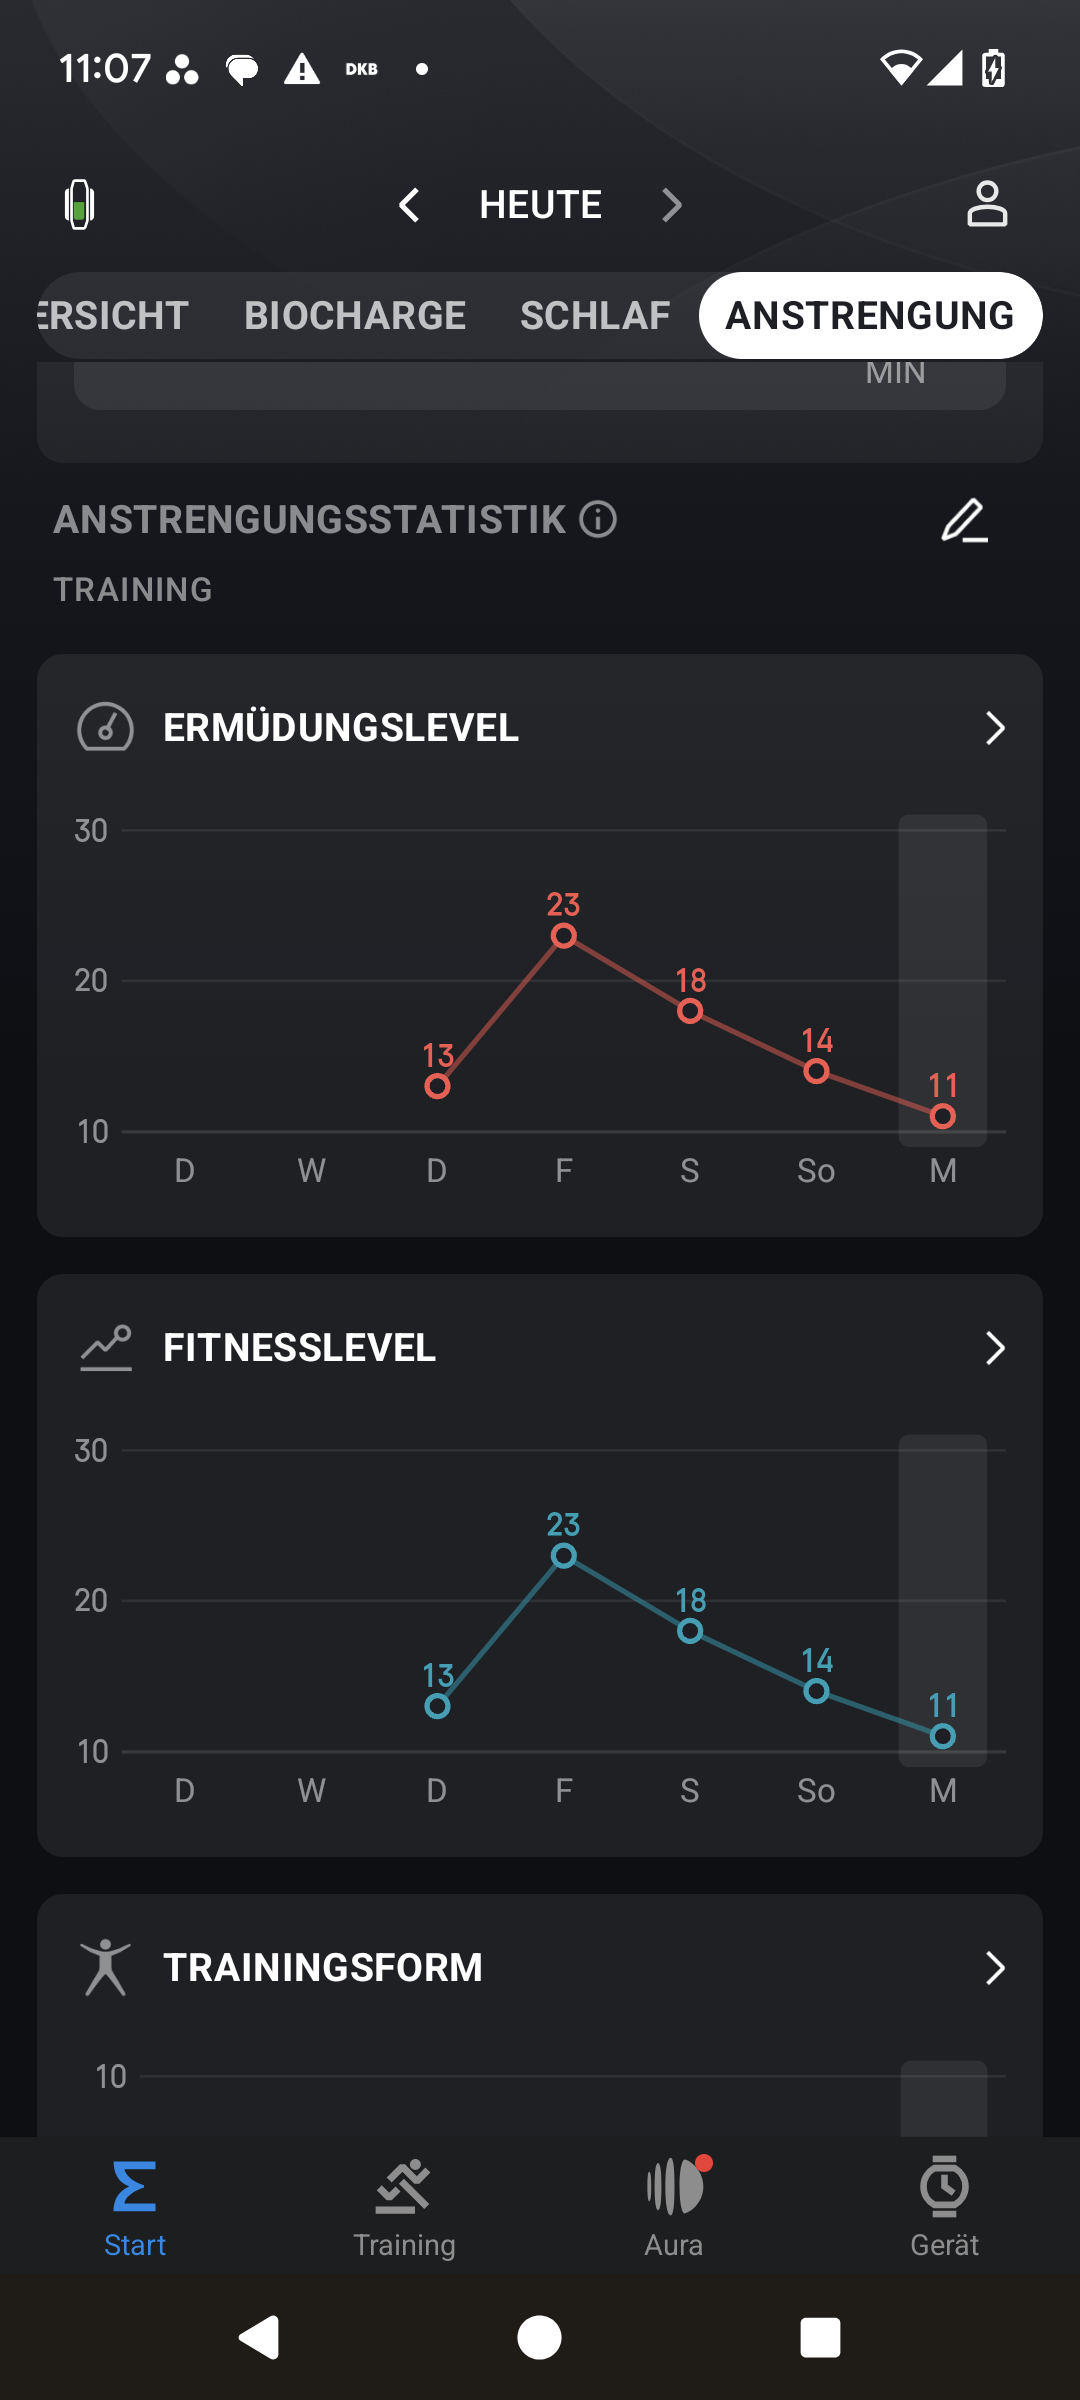Select Friday's 23 point on Ermüdungslevel chart
Image resolution: width=1080 pixels, height=2400 pixels.
[x=564, y=936]
